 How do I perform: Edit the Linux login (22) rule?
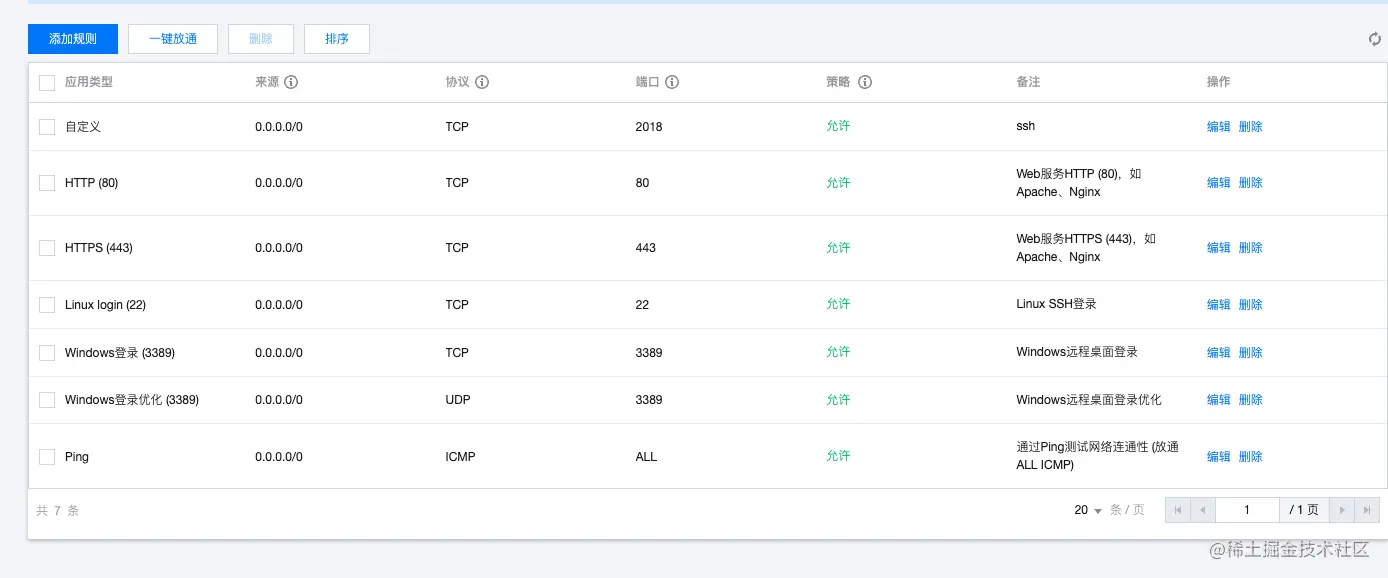click(x=1219, y=304)
